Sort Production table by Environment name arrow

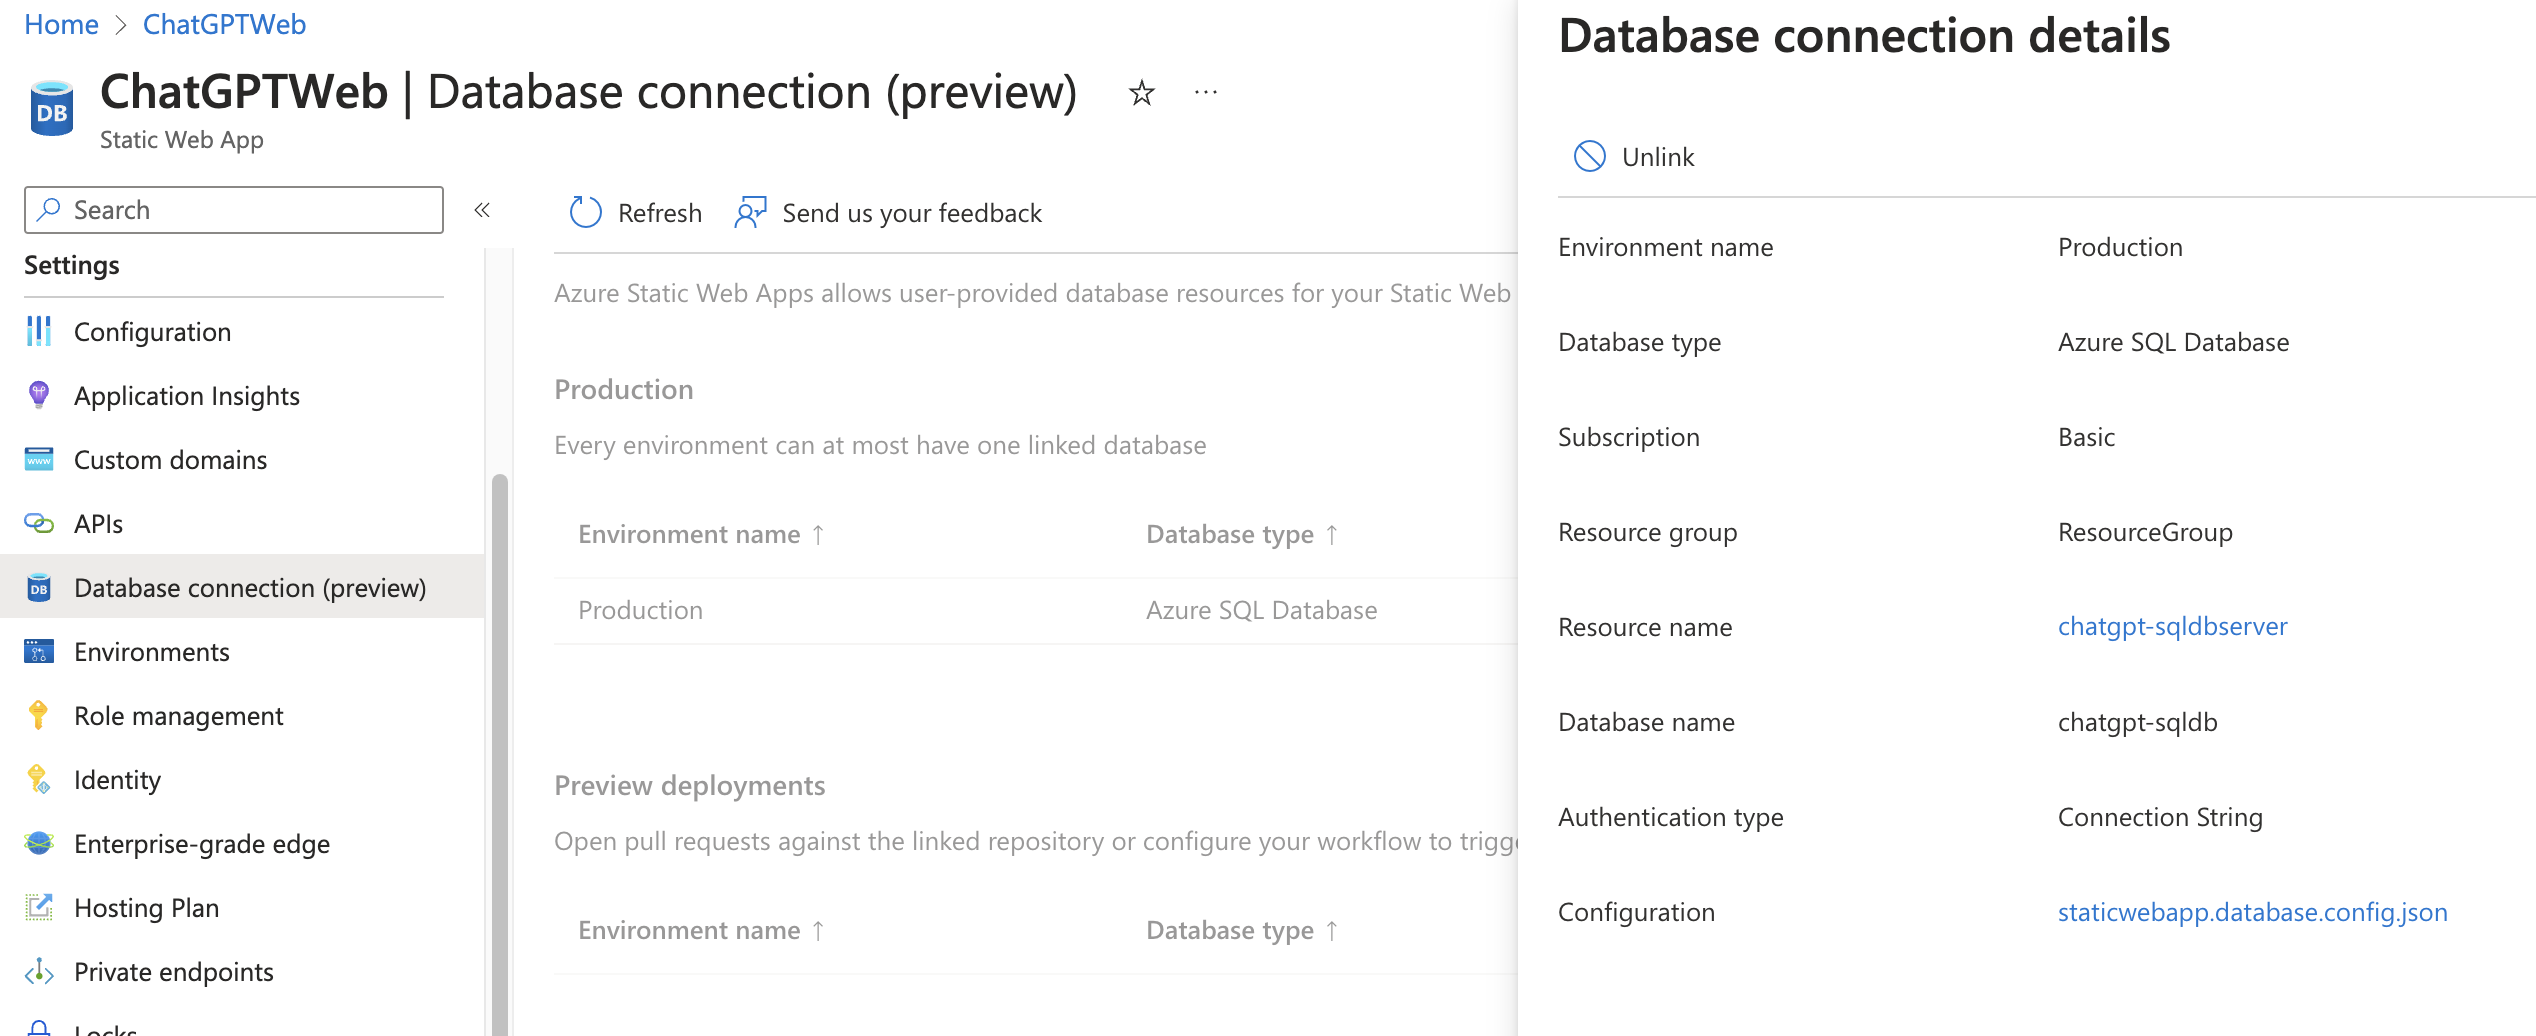pos(818,535)
